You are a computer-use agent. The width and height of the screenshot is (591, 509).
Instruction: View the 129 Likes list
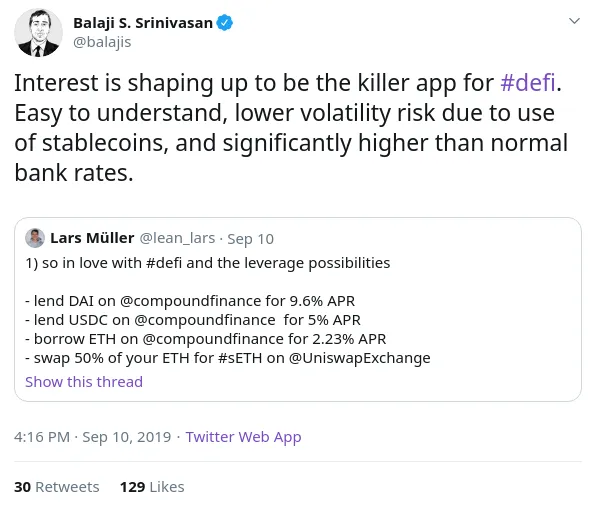click(x=152, y=487)
